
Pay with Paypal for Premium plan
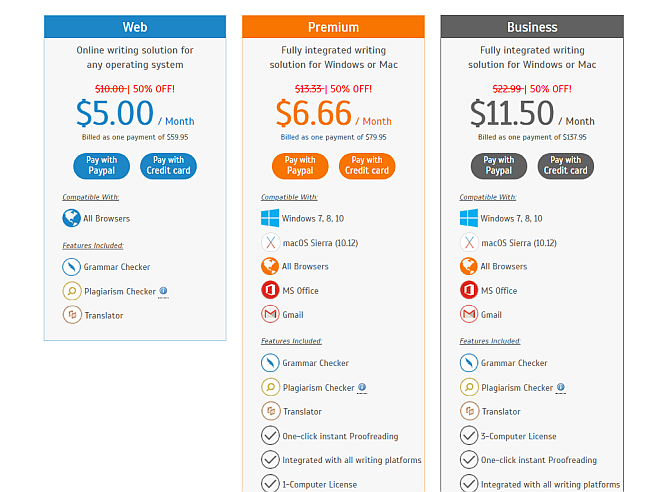point(300,165)
